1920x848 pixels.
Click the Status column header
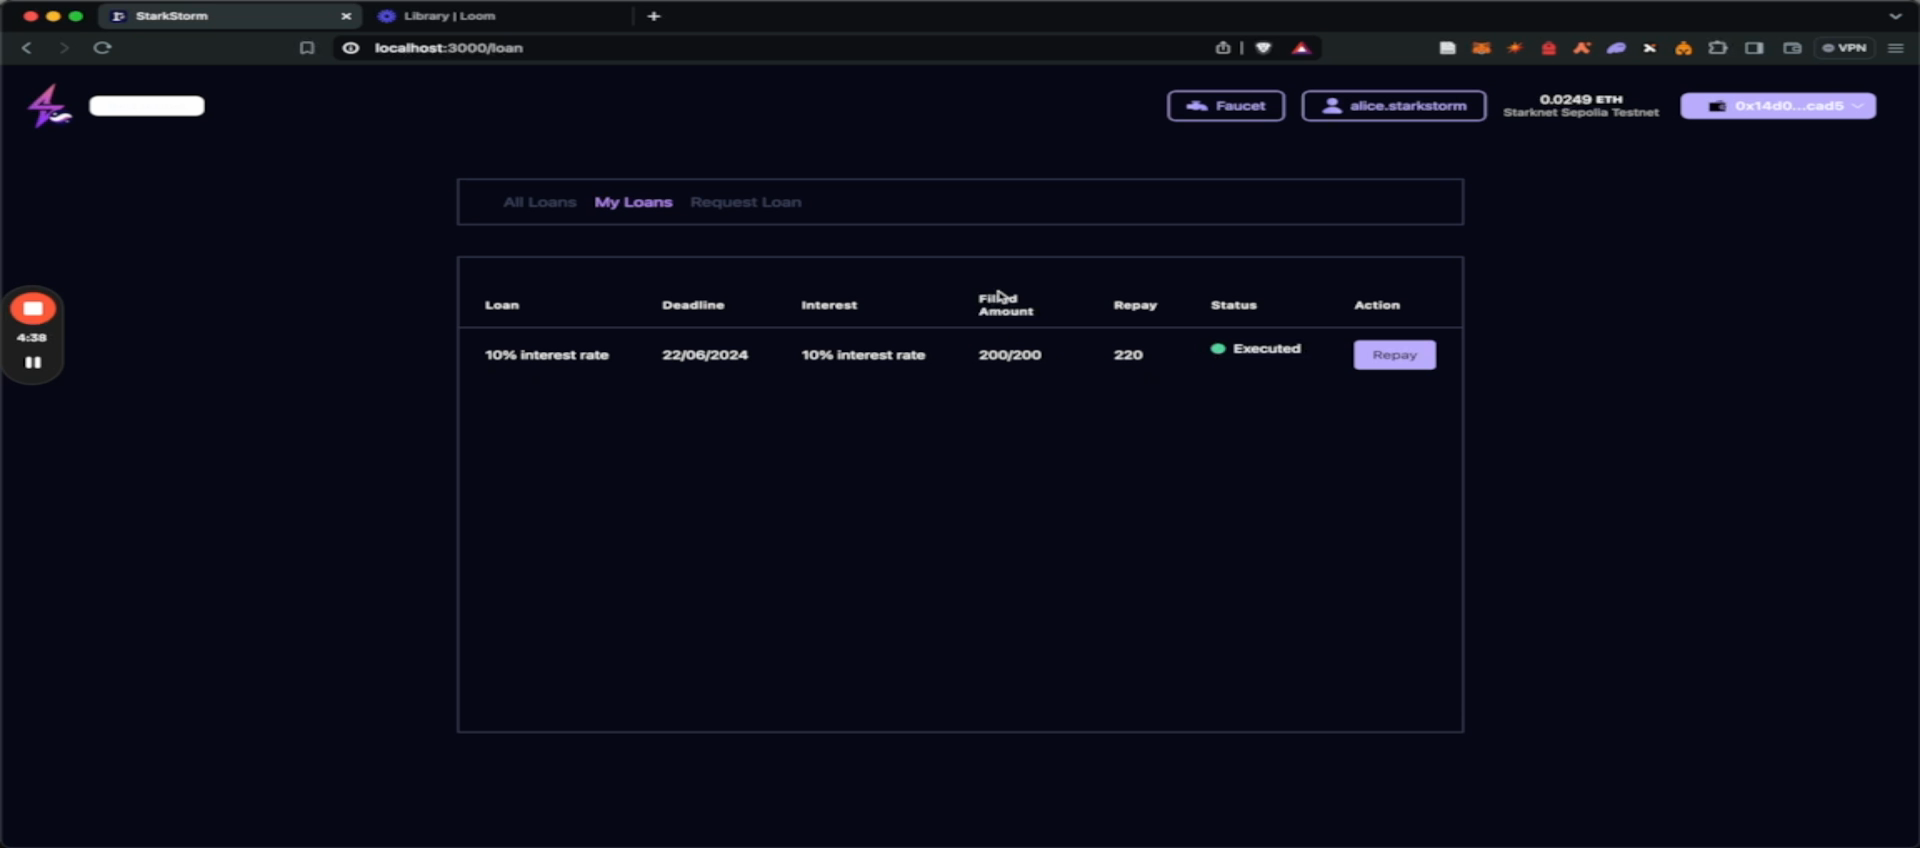point(1233,305)
